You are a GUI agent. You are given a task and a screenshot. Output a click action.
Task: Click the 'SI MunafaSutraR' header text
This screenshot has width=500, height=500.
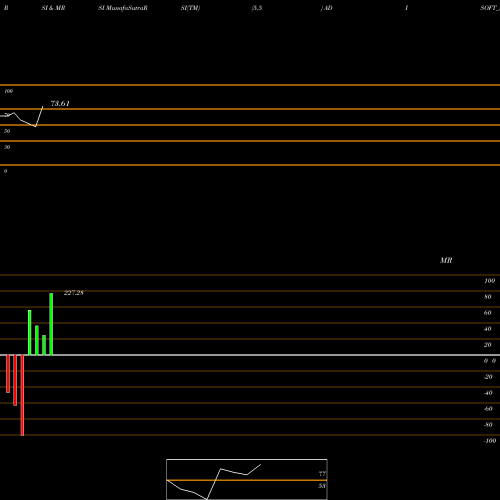123,8
